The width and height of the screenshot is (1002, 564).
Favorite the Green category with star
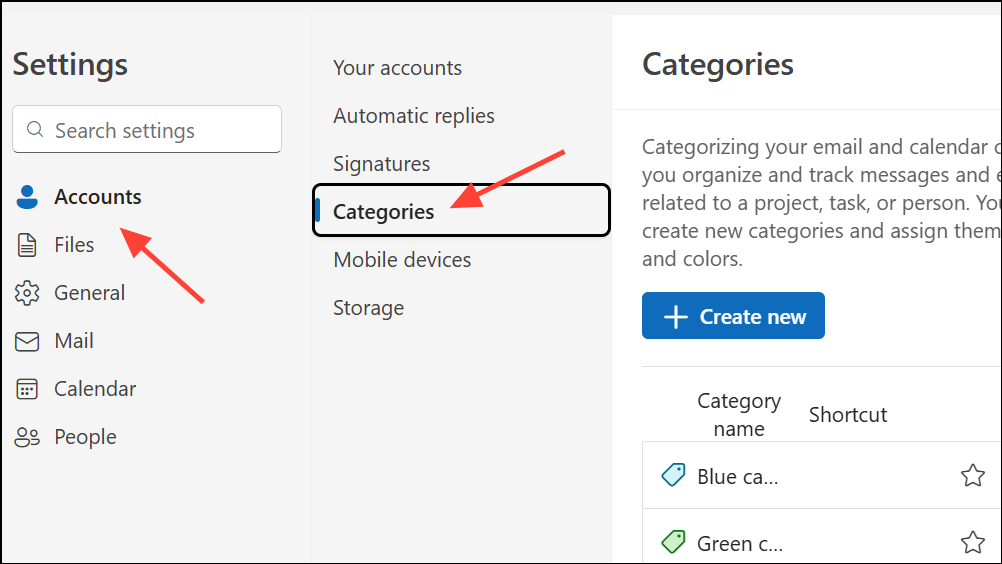tap(972, 542)
